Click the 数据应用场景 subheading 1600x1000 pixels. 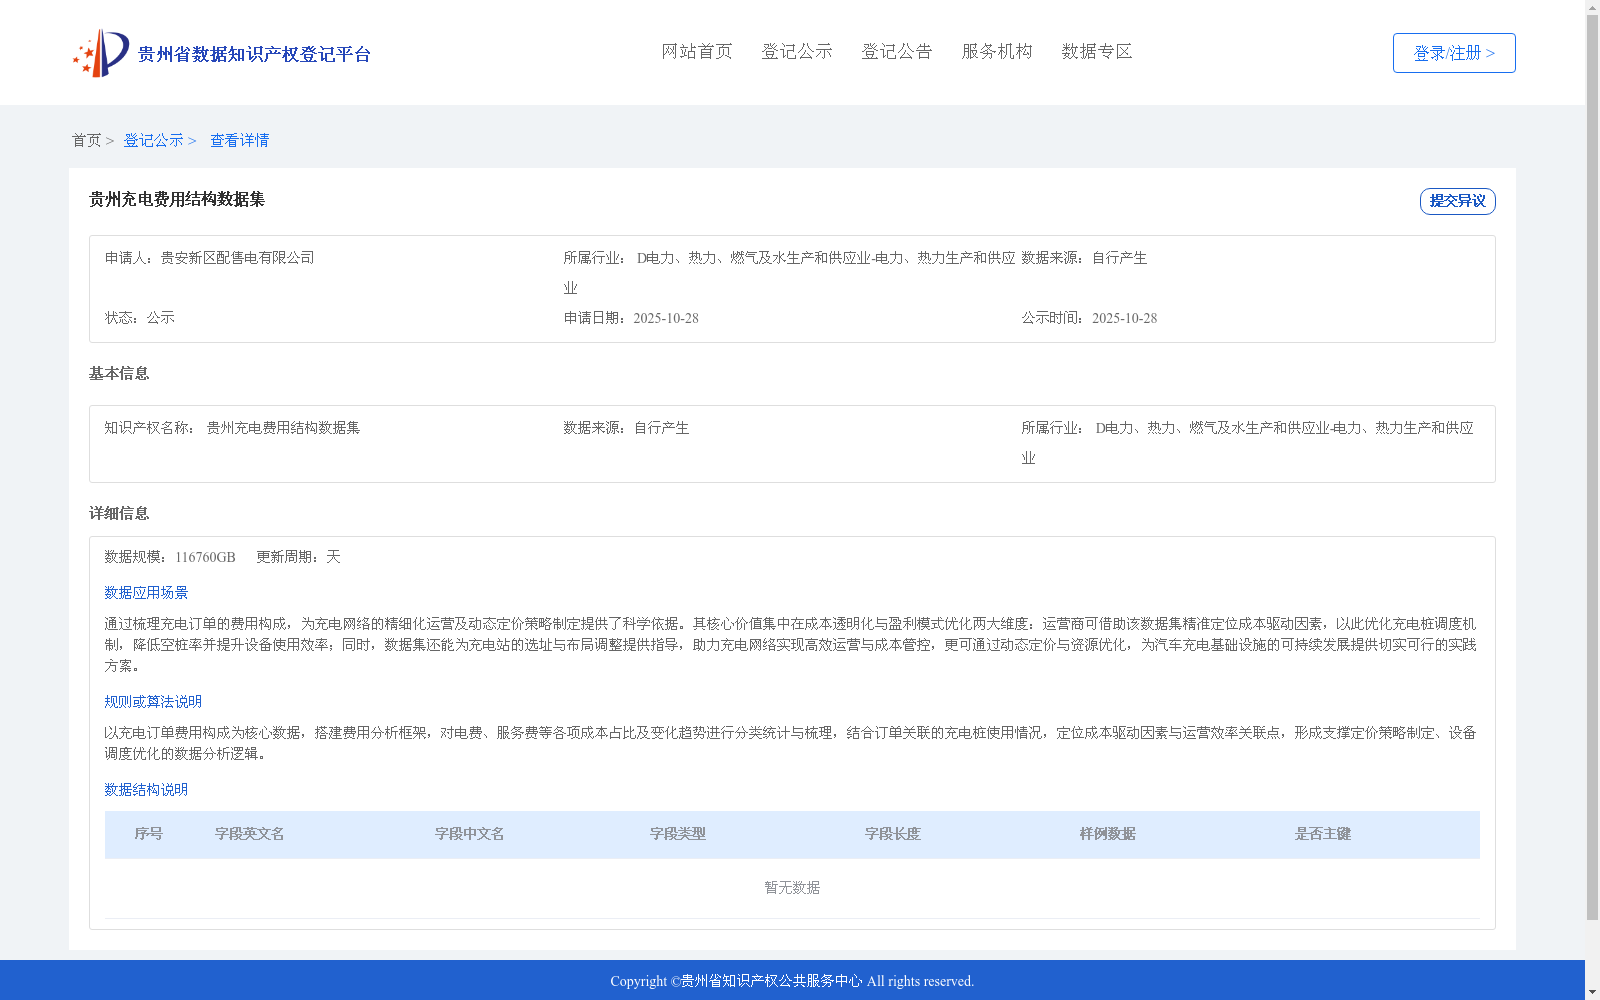click(x=146, y=593)
